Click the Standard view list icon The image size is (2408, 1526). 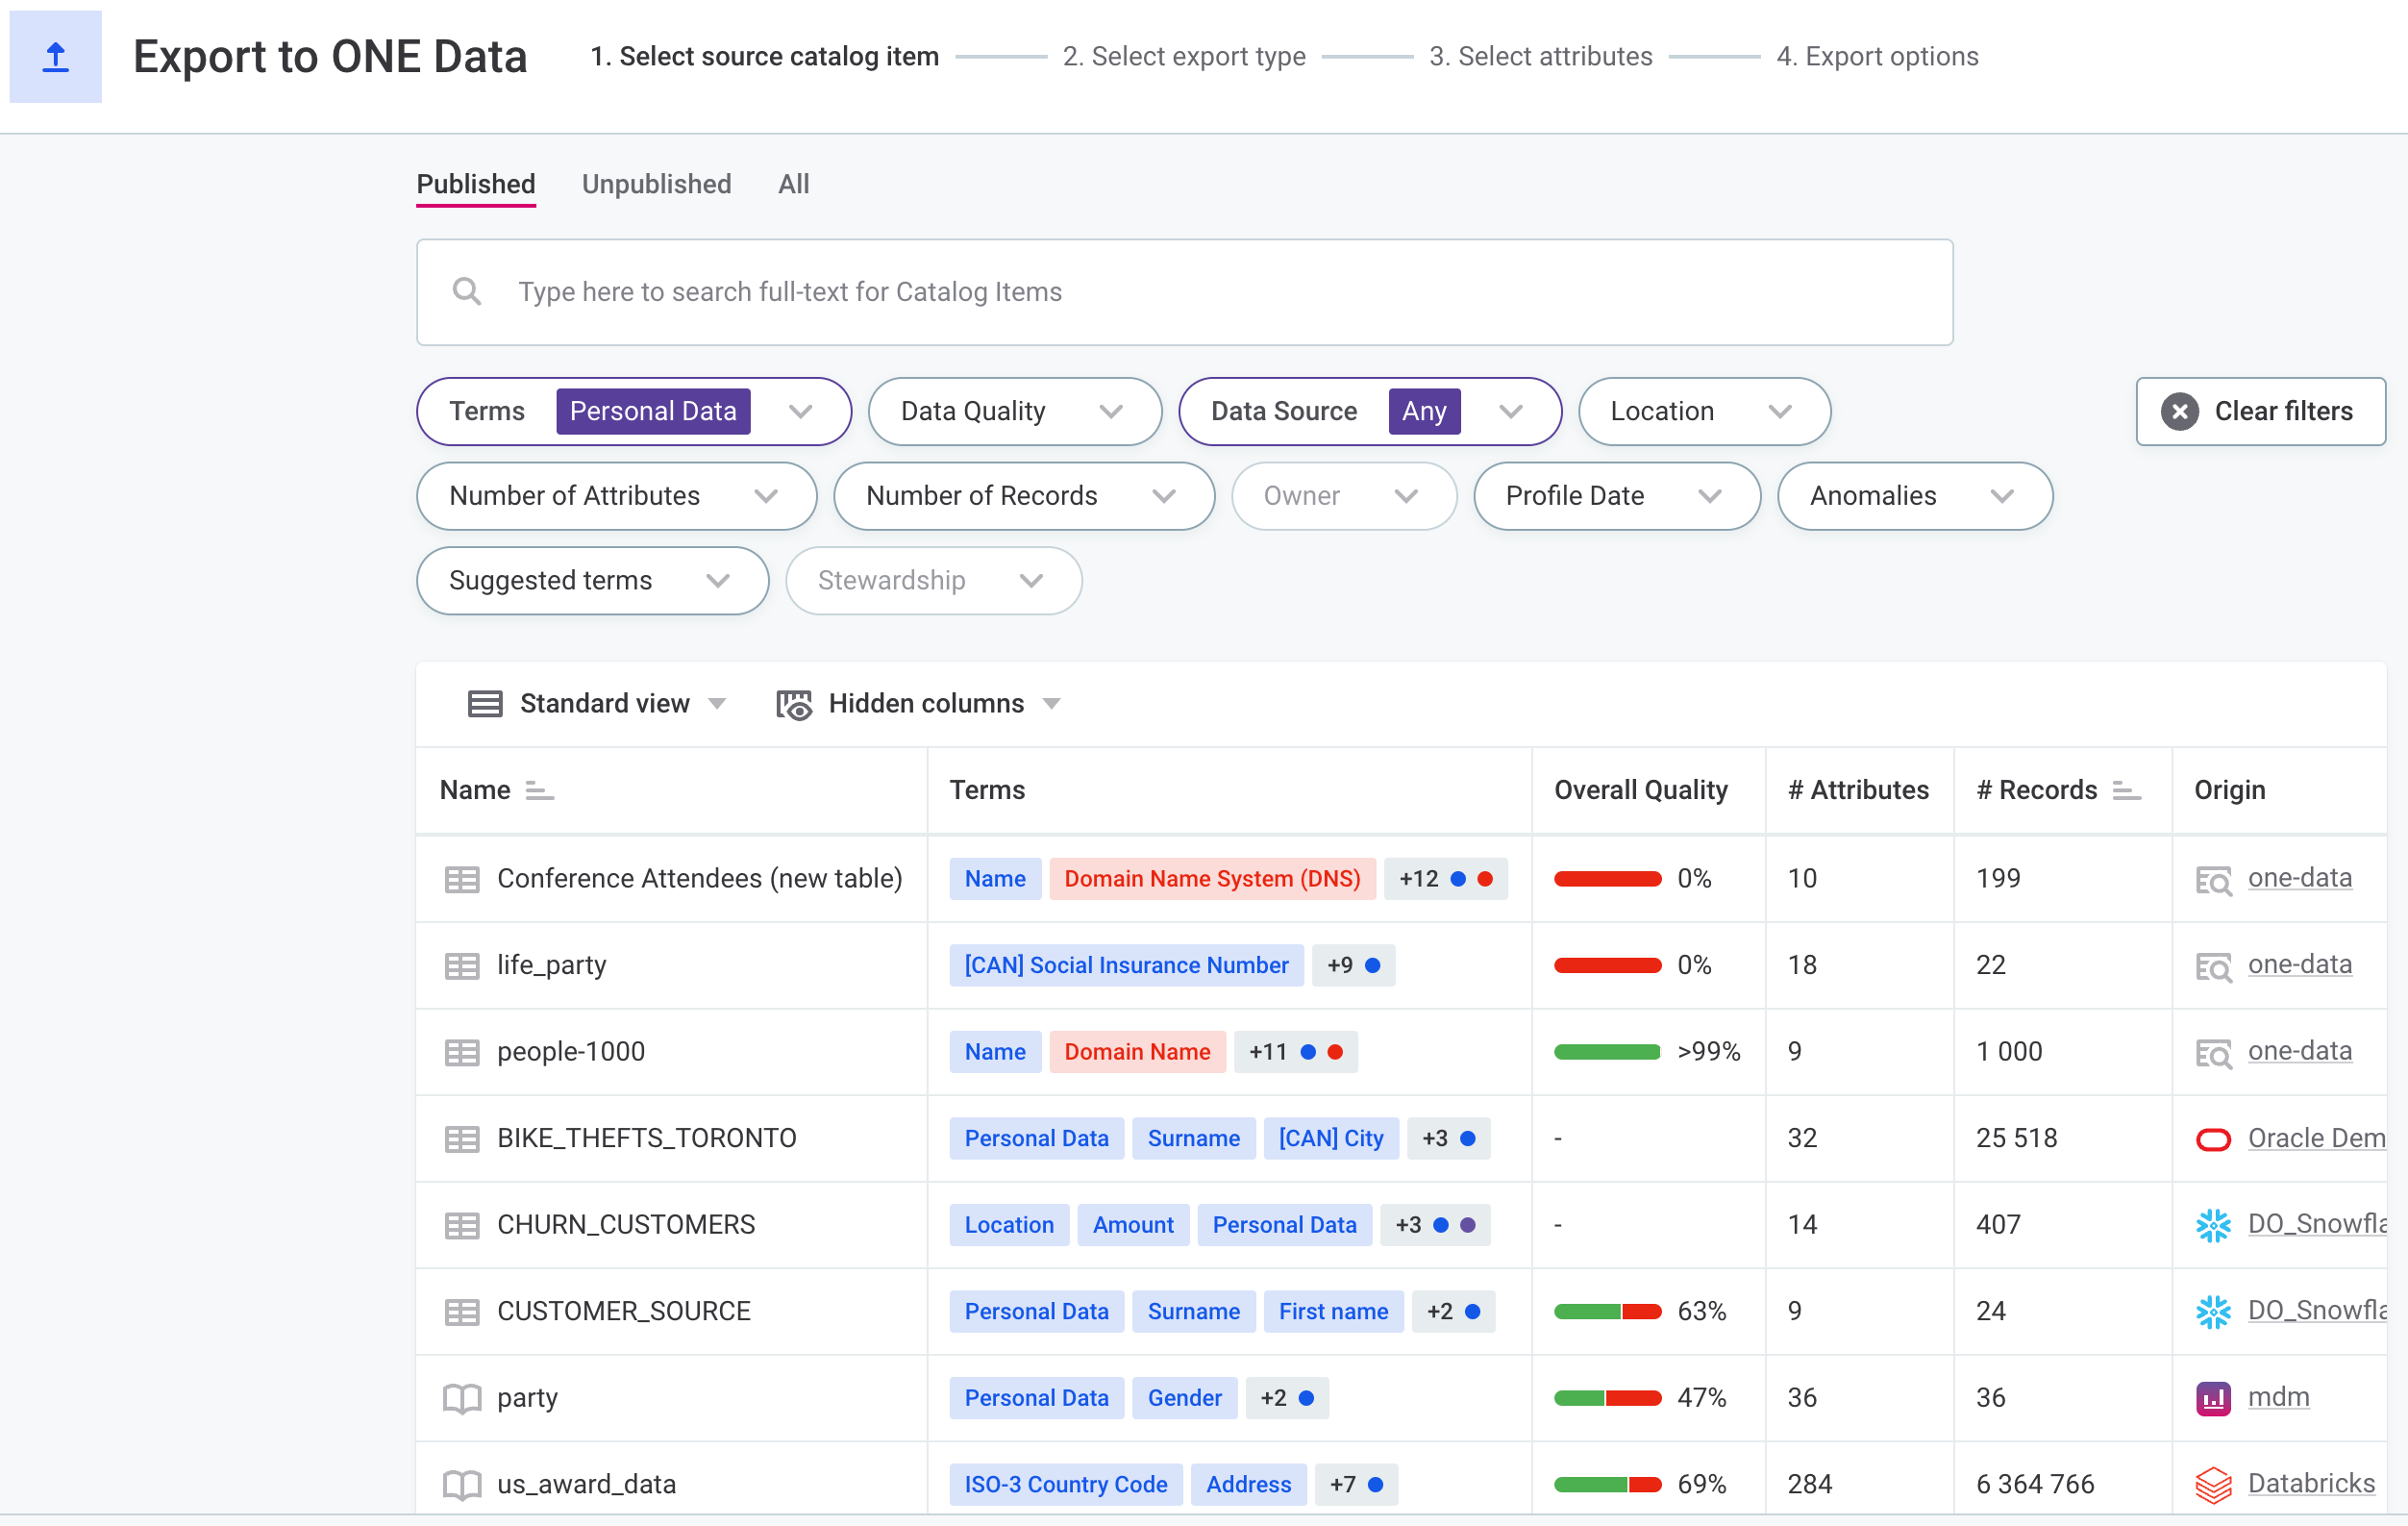485,704
